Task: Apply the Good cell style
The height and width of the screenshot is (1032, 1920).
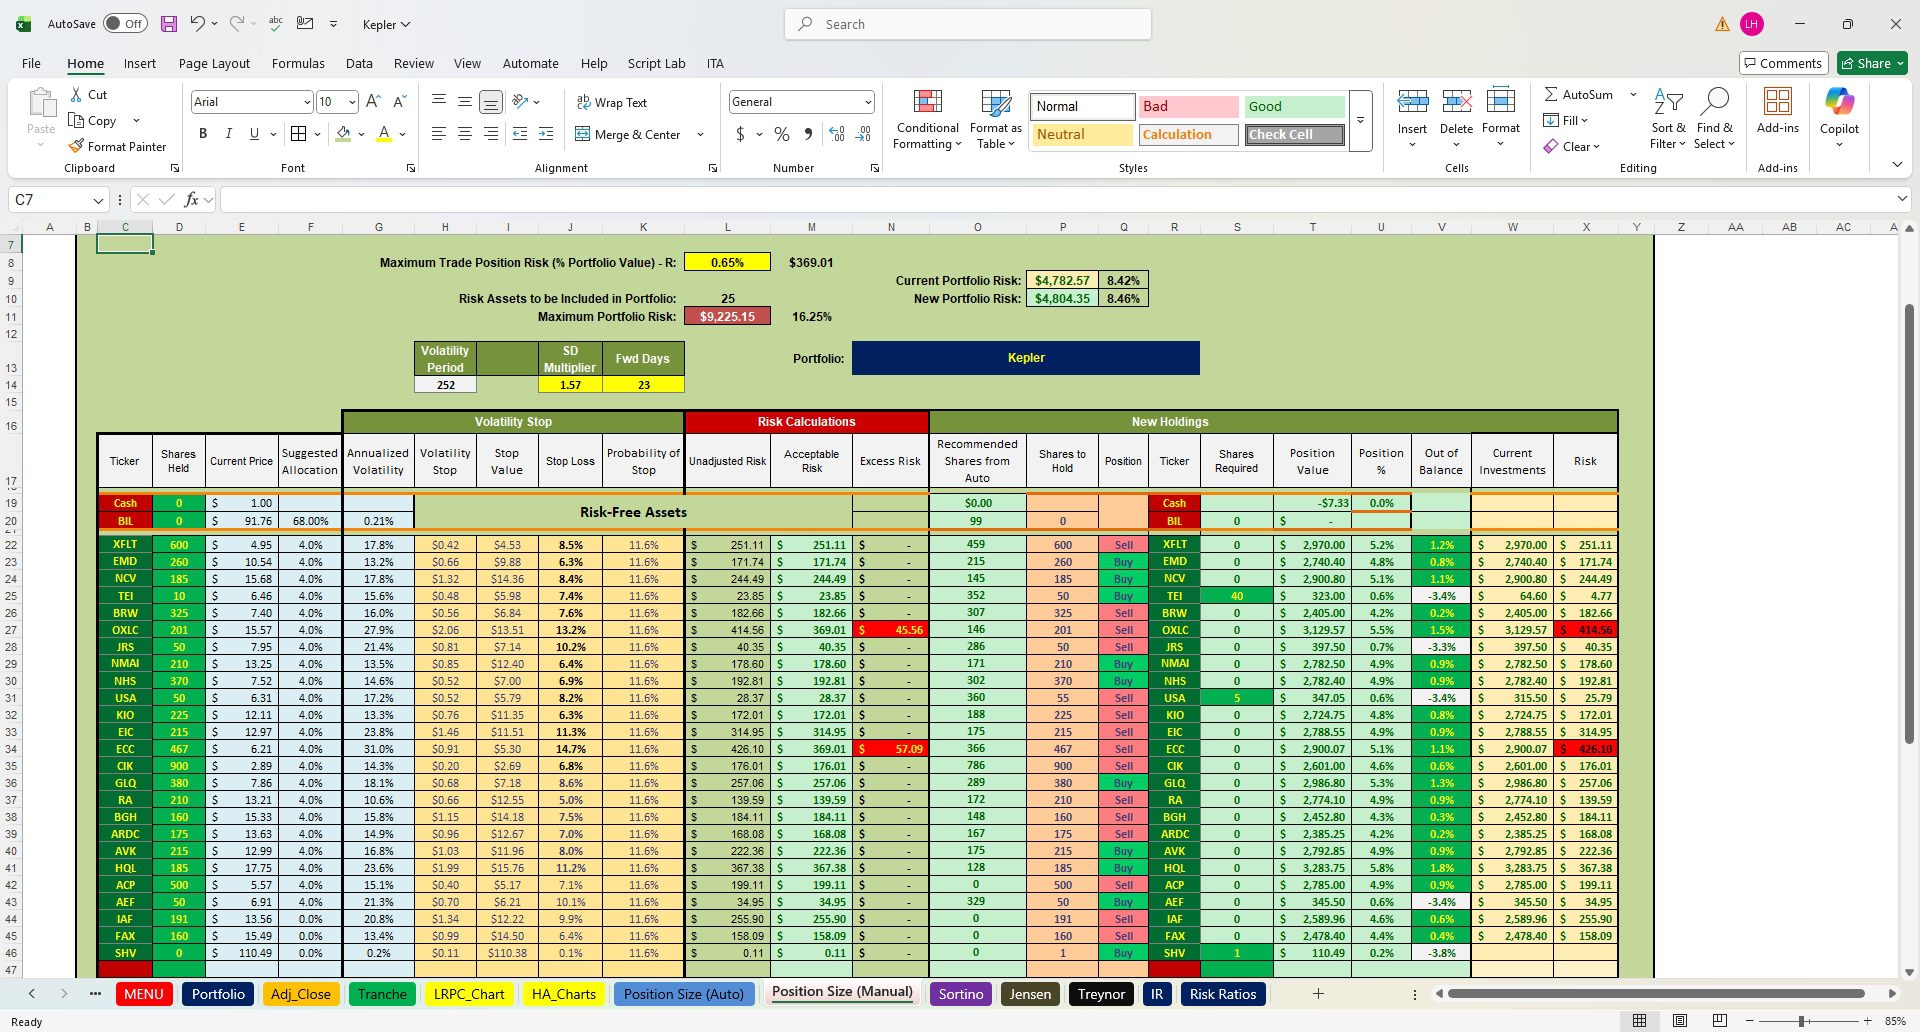Action: click(1295, 106)
